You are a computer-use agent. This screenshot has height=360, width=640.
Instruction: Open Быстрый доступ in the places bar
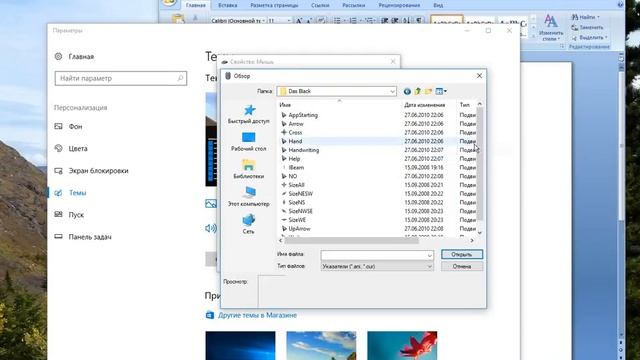click(x=249, y=114)
